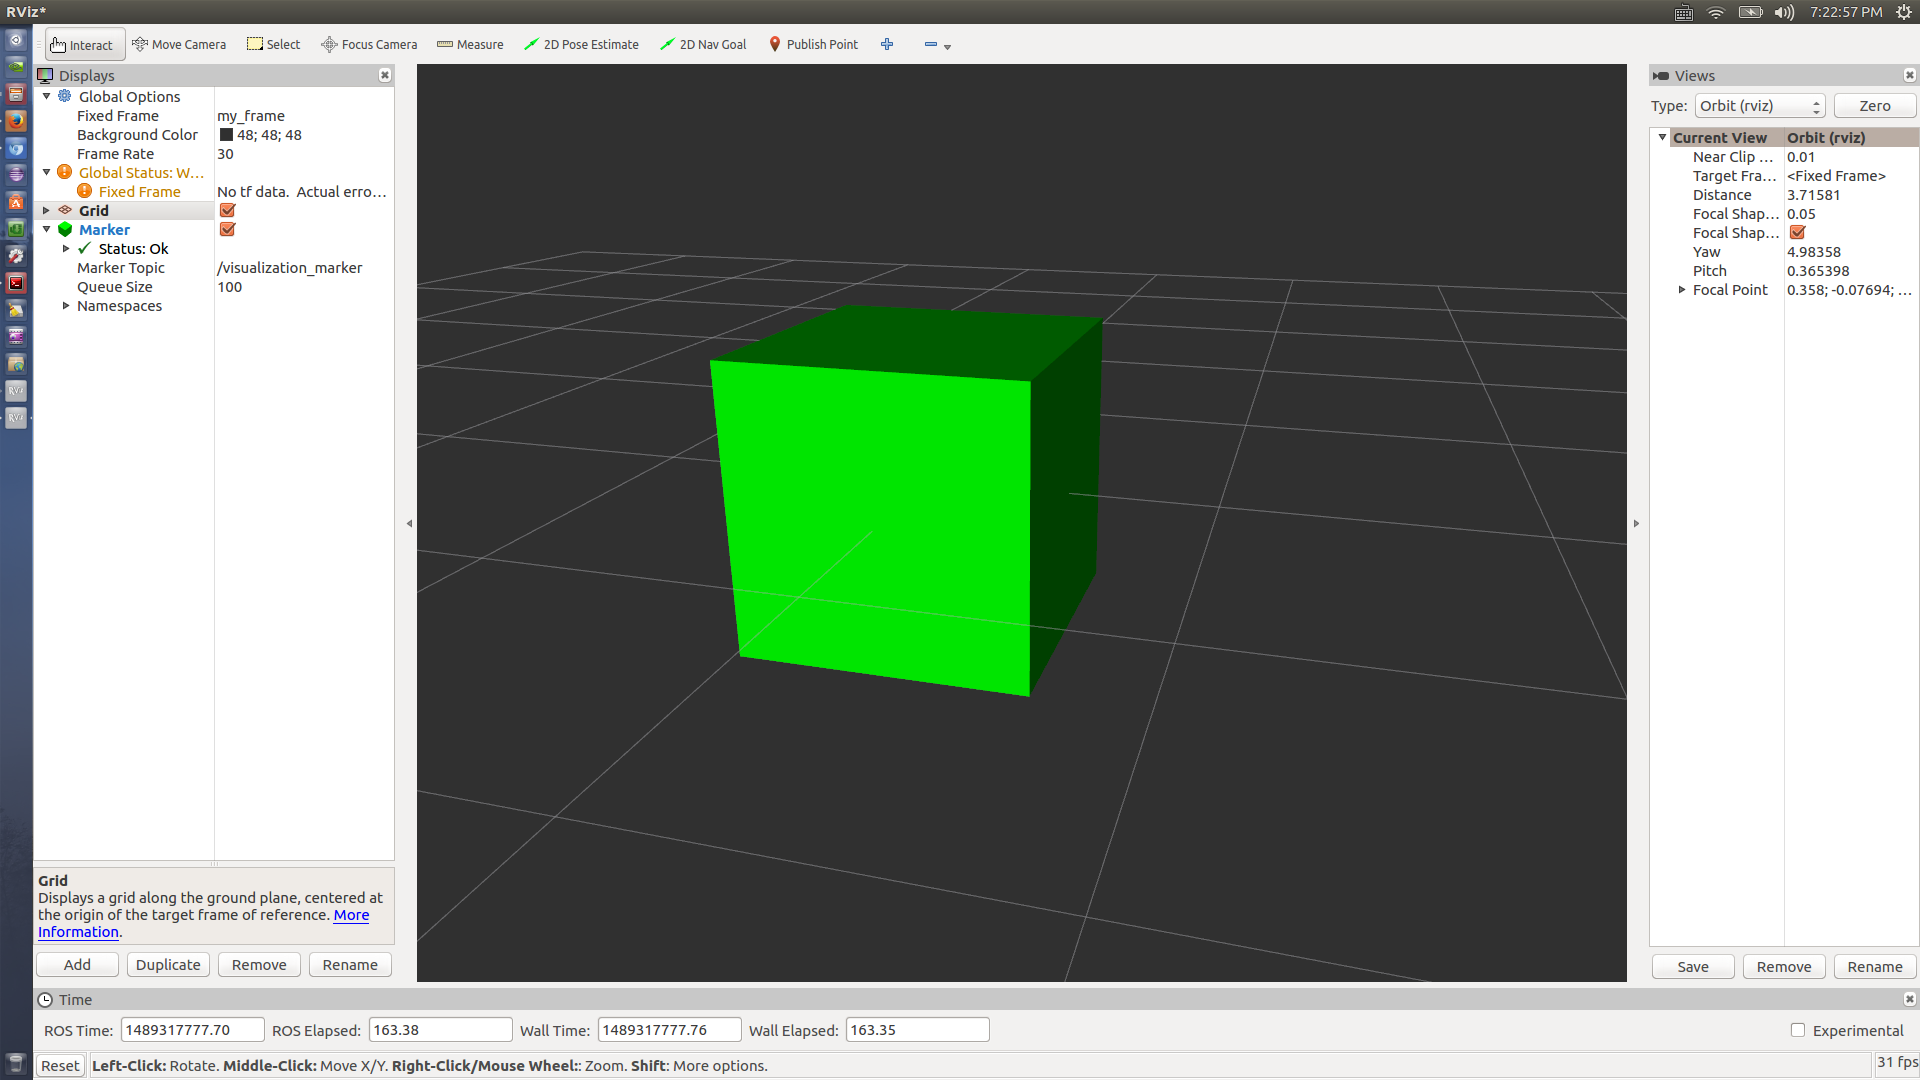
Task: Toggle the Marker display checkbox
Action: [x=227, y=230]
